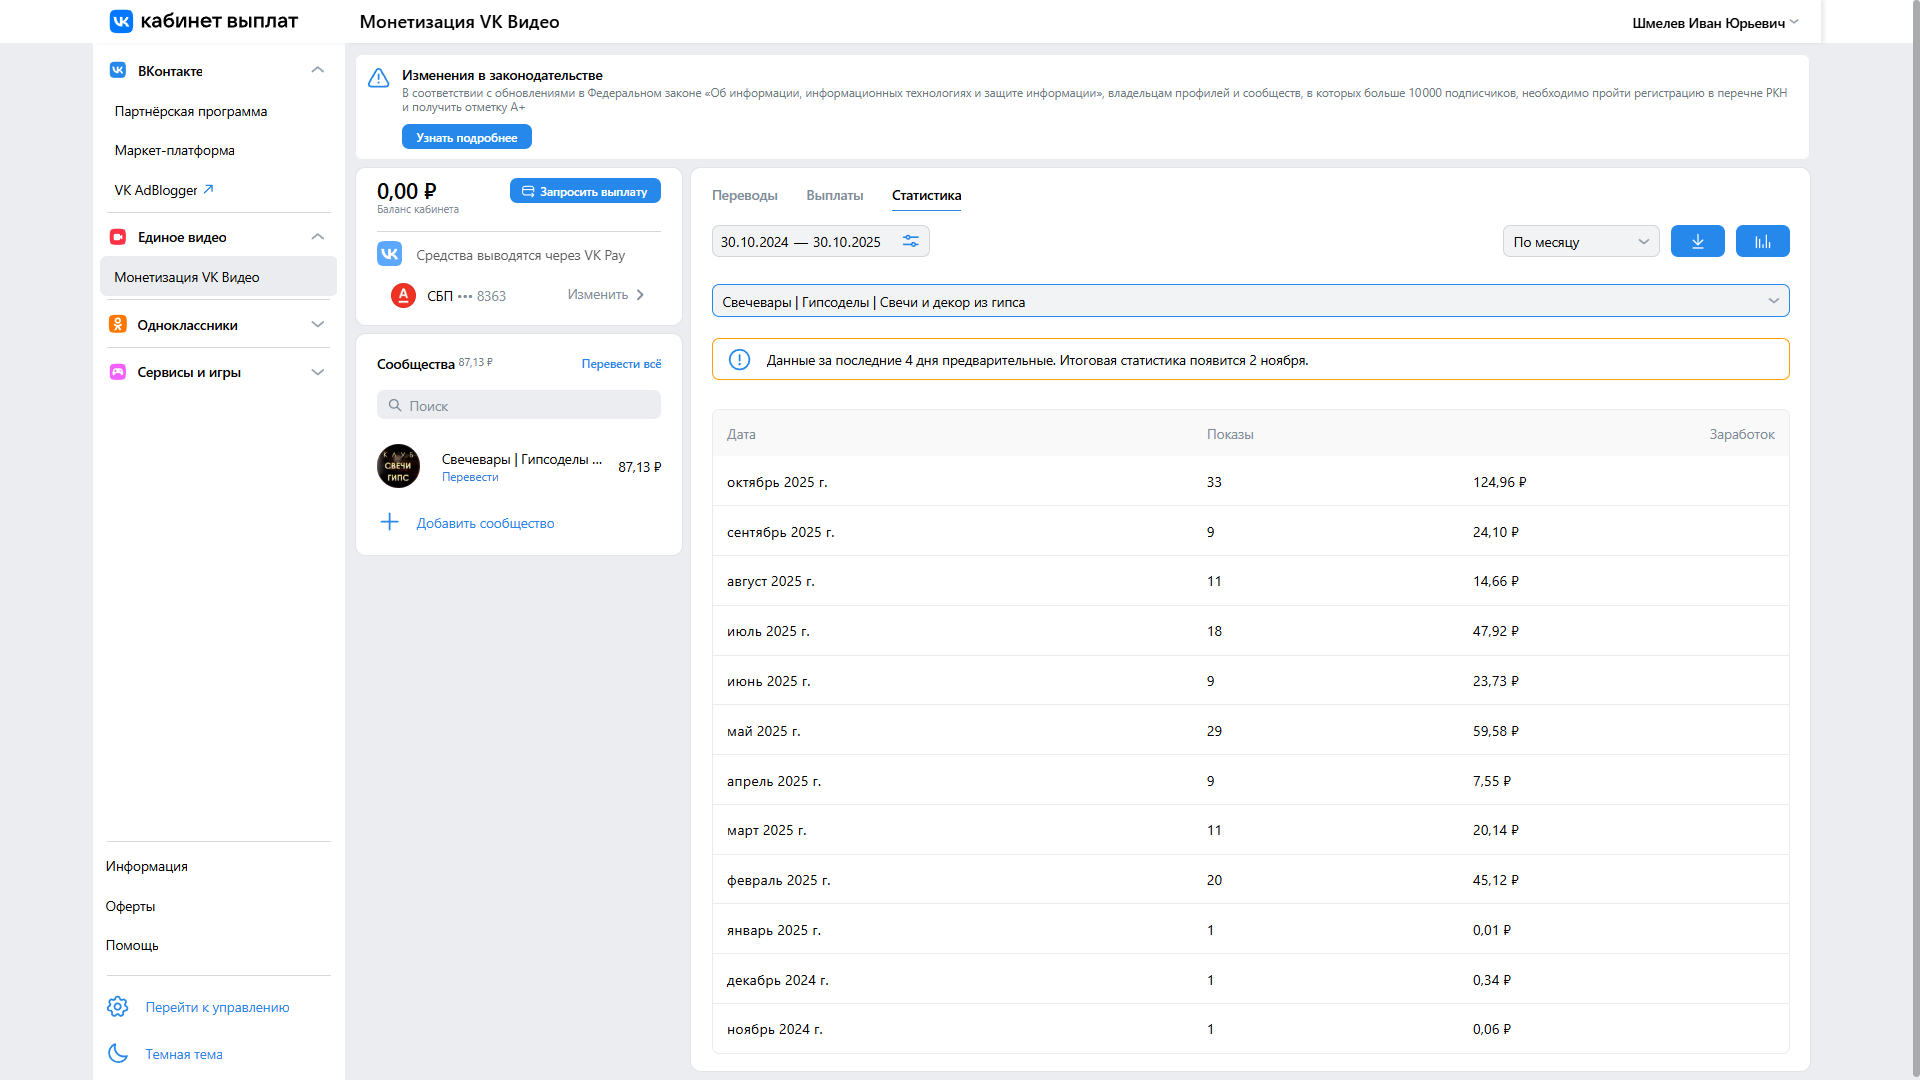The height and width of the screenshot is (1080, 1920).
Task: Open the bar chart view icon
Action: (1762, 241)
